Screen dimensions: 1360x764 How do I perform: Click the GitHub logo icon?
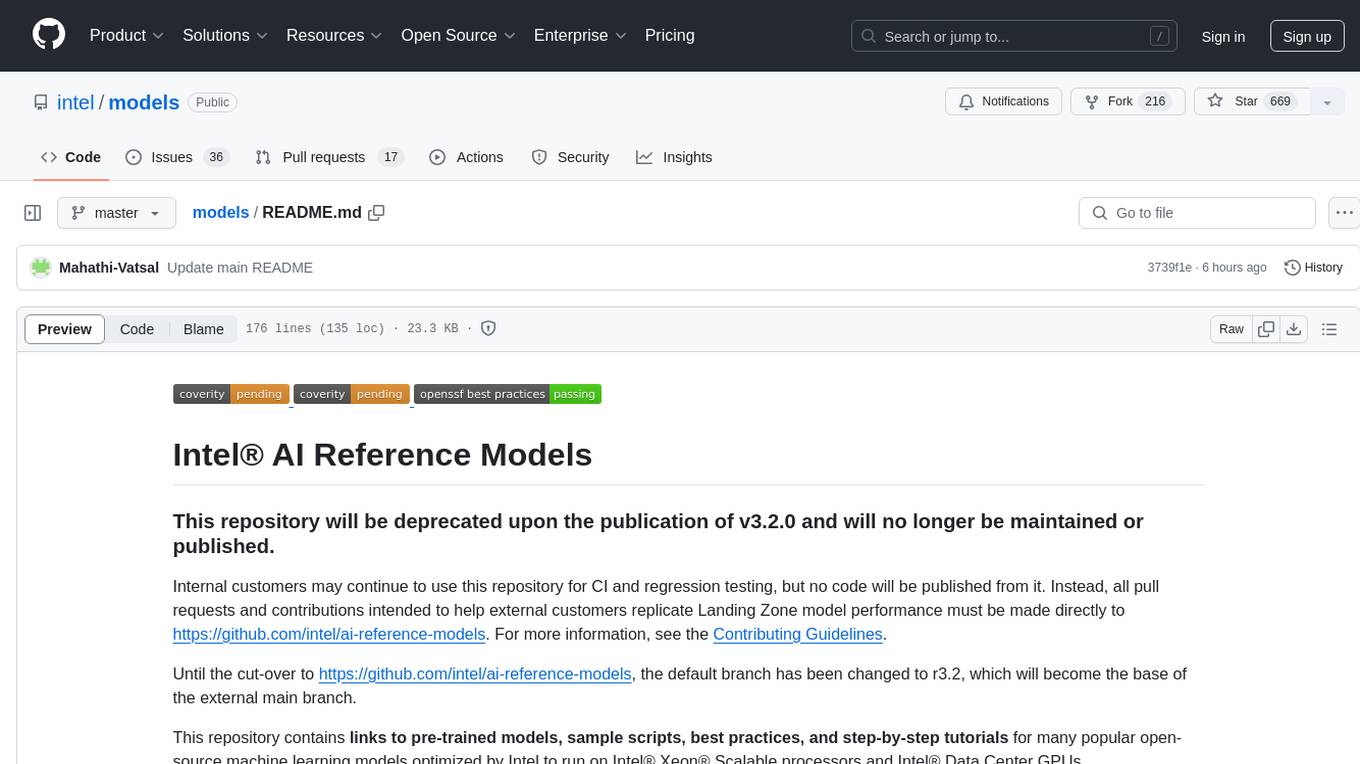[49, 35]
